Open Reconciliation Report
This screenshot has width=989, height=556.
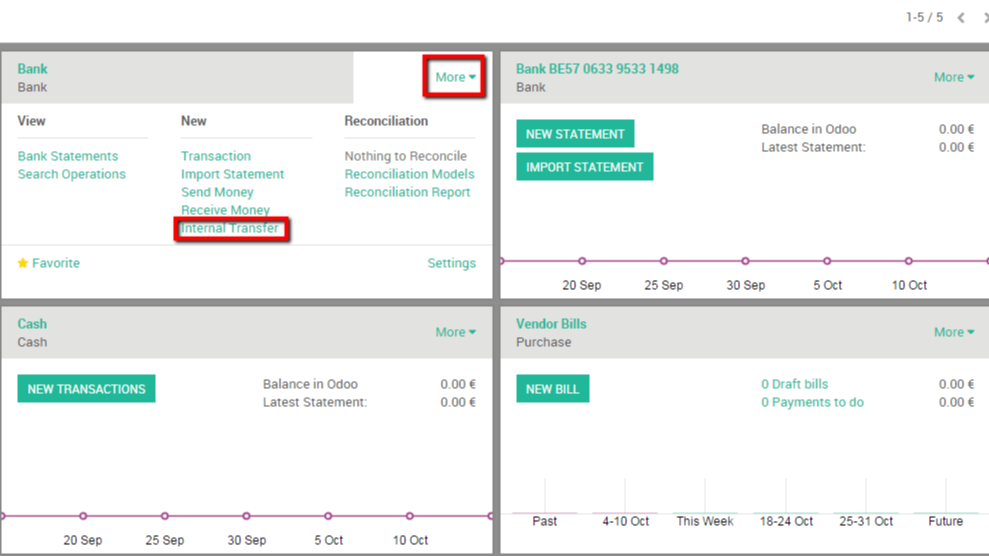pos(407,192)
